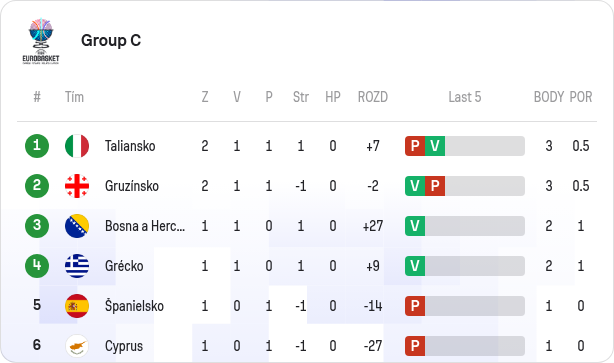Image resolution: width=614 pixels, height=363 pixels.
Task: Select the Španielsko team name
Action: pos(134,306)
